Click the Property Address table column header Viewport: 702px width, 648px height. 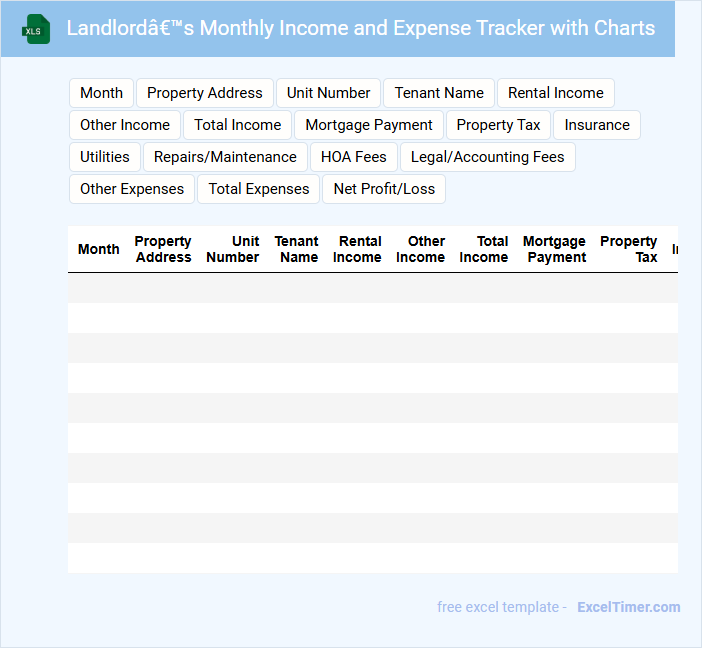tap(163, 249)
